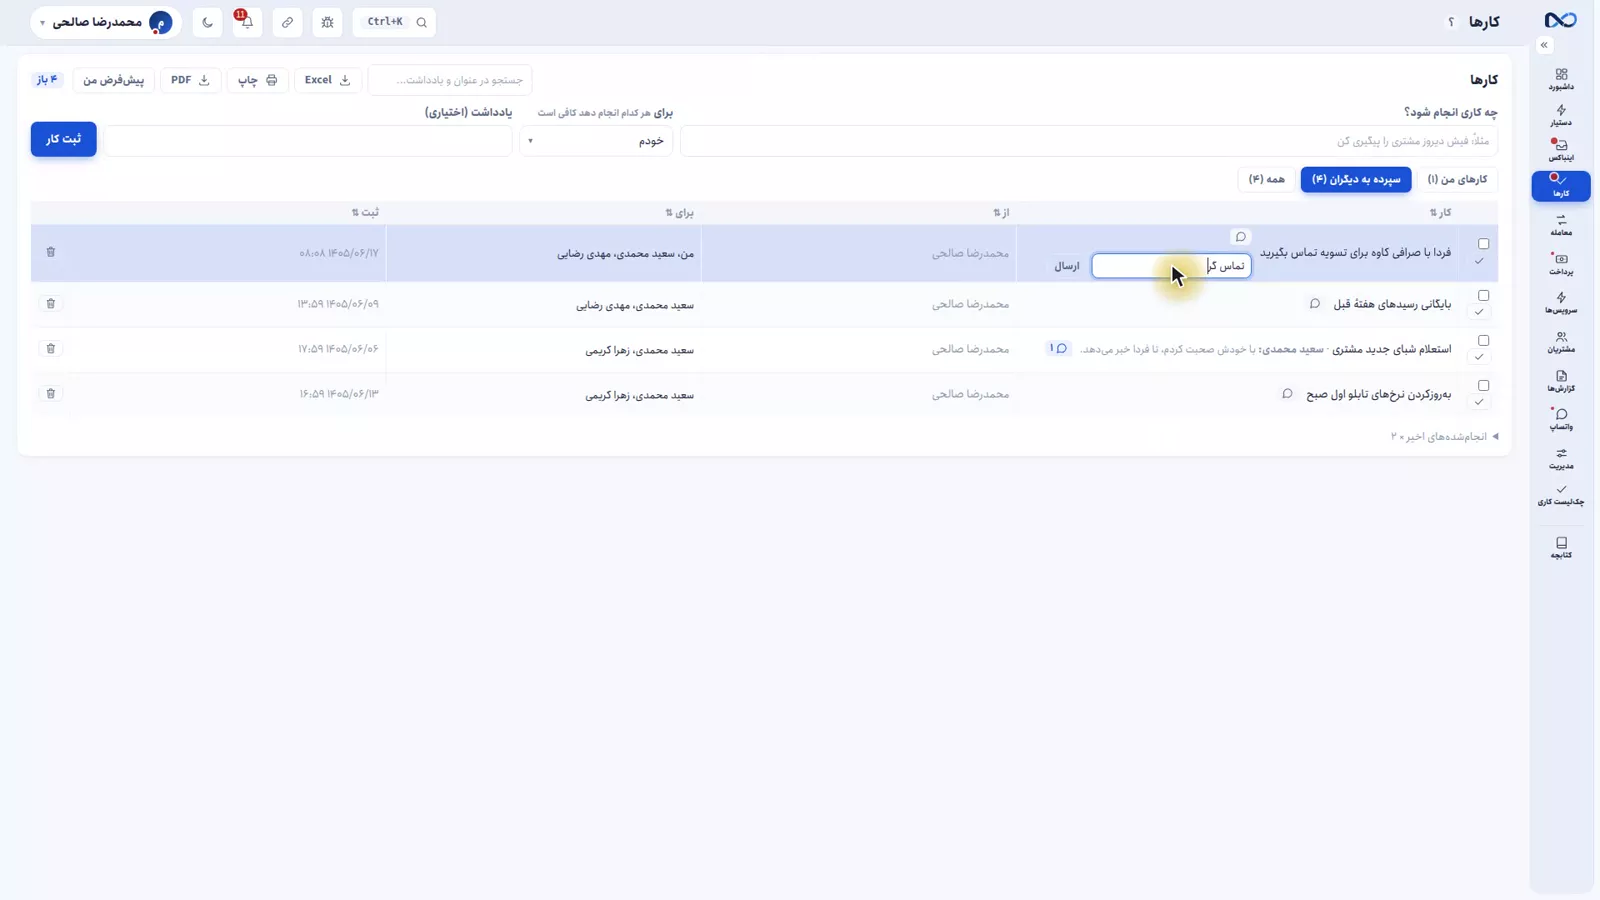Open محمدرضا صالحی user menu
Image resolution: width=1600 pixels, height=900 pixels.
[x=106, y=22]
